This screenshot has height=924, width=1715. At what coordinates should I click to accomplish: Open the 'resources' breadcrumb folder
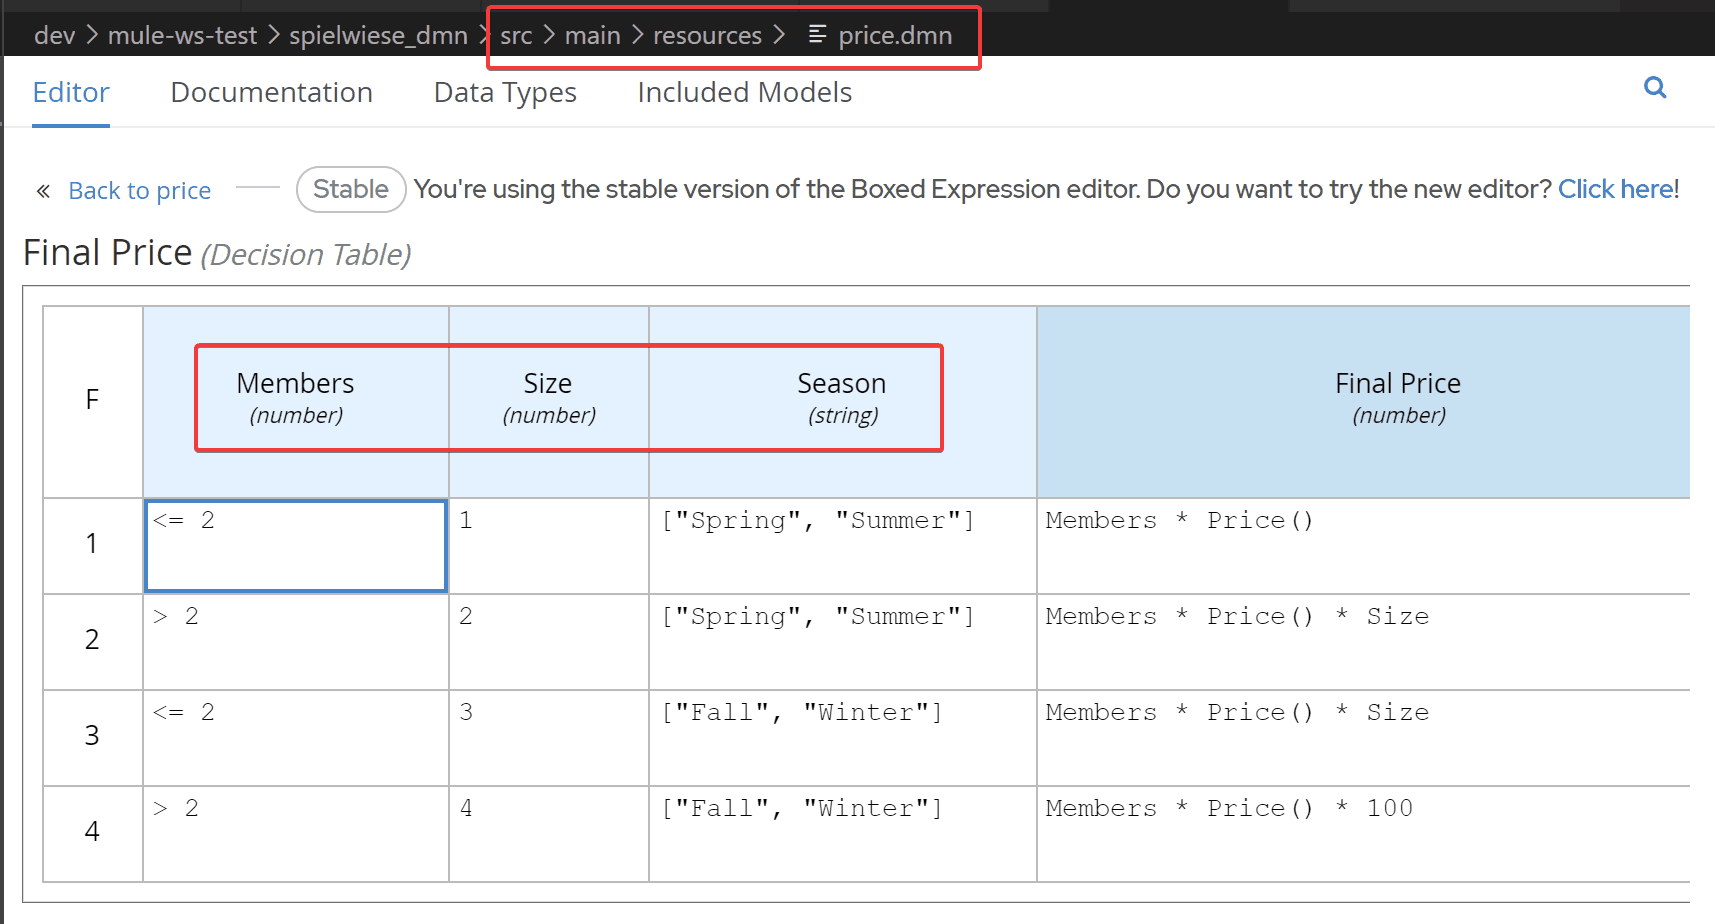tap(707, 36)
